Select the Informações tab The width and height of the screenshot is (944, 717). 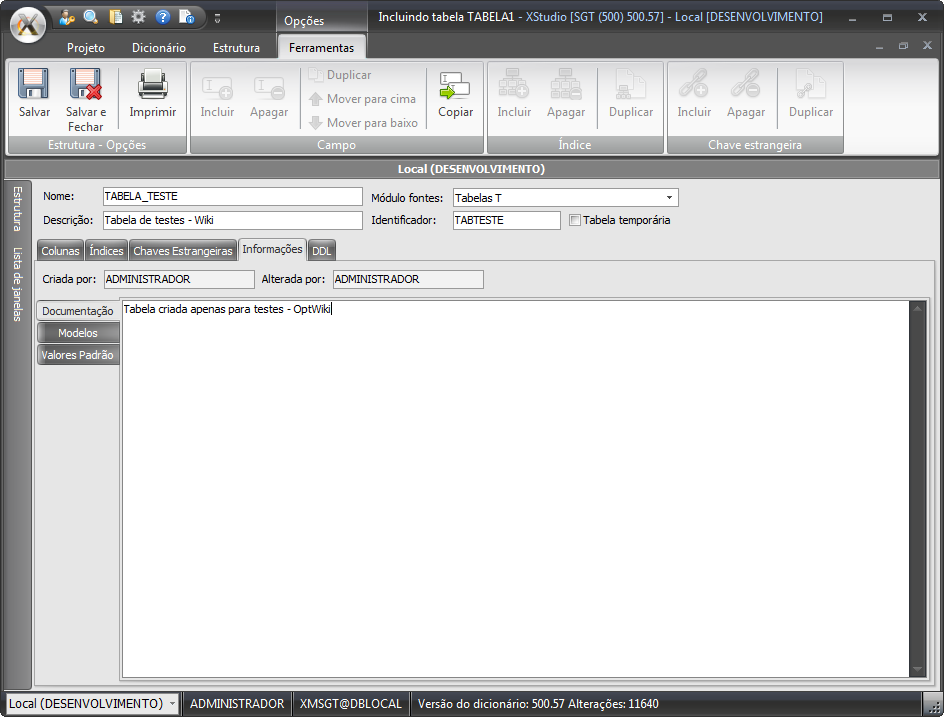[272, 249]
